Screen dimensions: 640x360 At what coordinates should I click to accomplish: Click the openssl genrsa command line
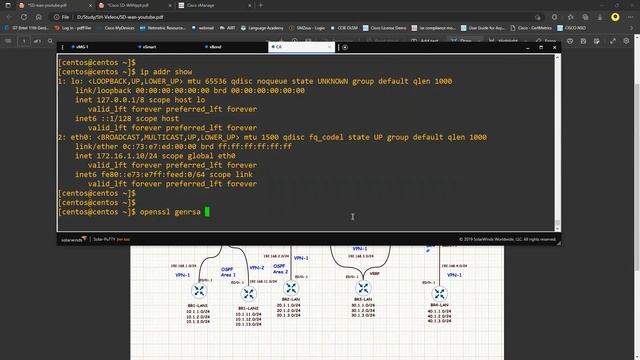(x=133, y=212)
